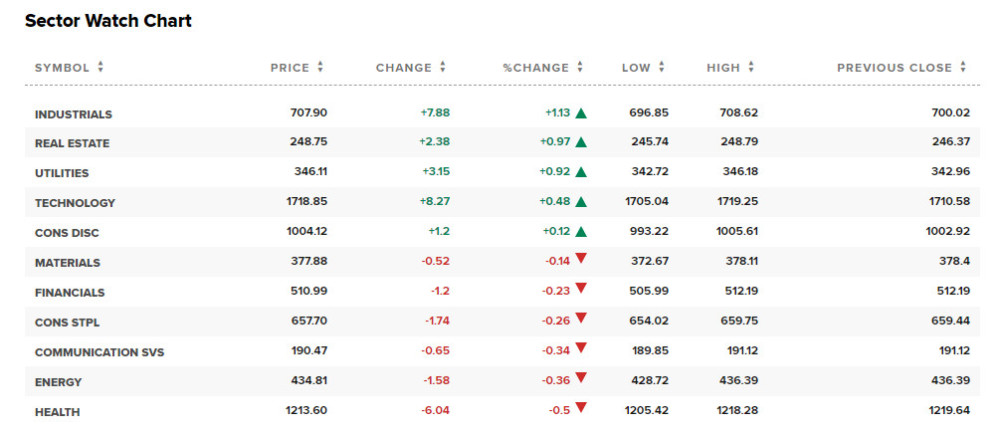This screenshot has width=1000, height=432.
Task: Select the FINANCIALS row symbol
Action: coord(70,293)
